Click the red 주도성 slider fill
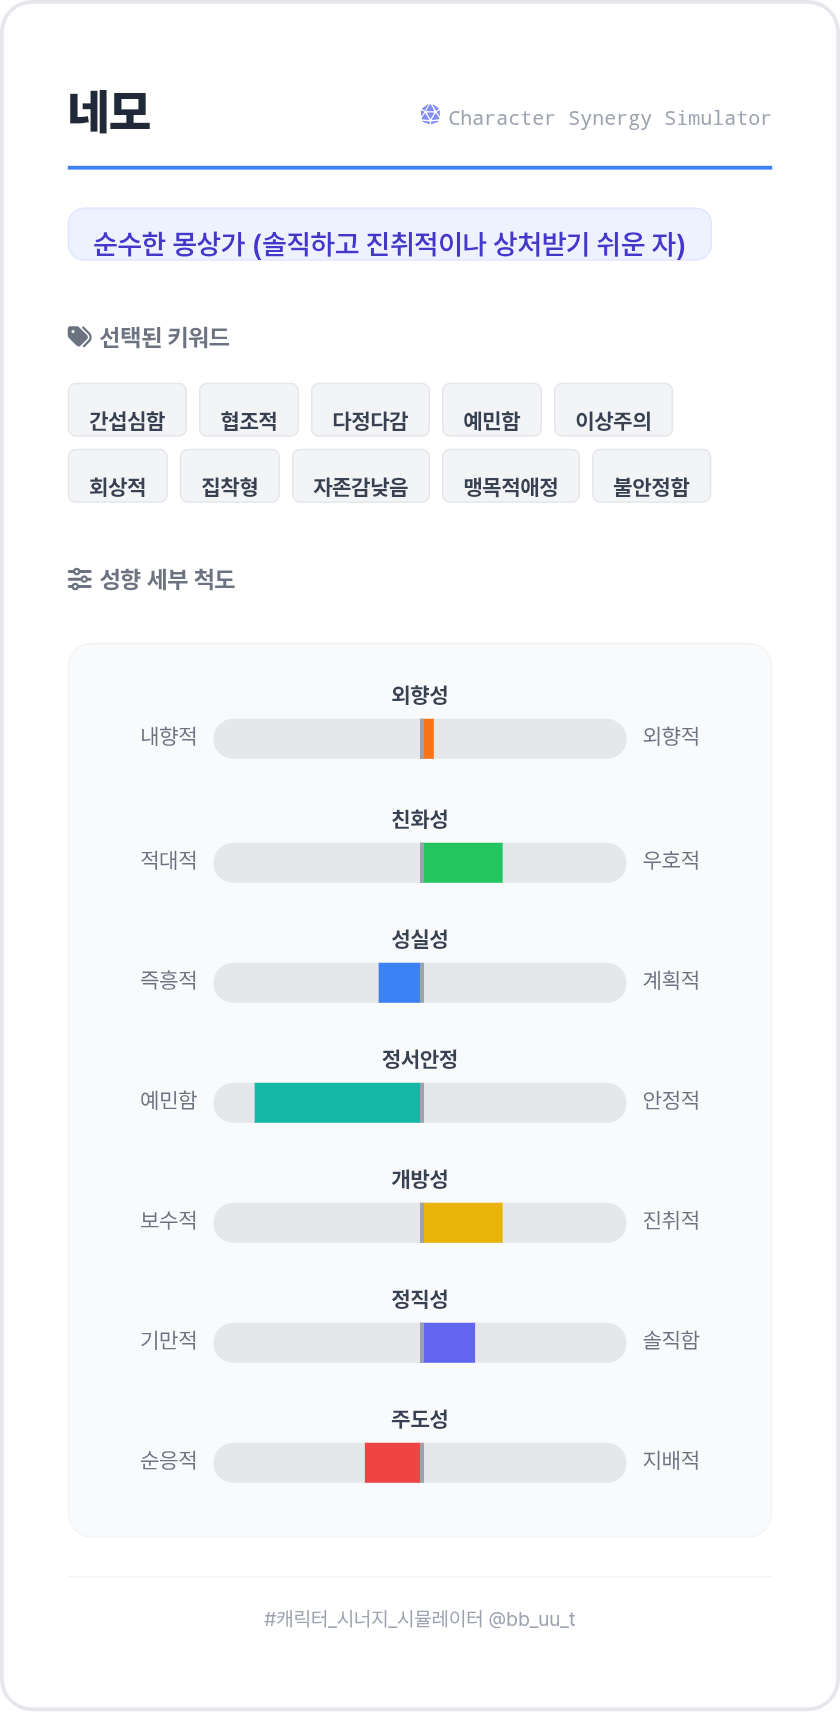Viewport: 840px width, 1712px height. 392,1463
